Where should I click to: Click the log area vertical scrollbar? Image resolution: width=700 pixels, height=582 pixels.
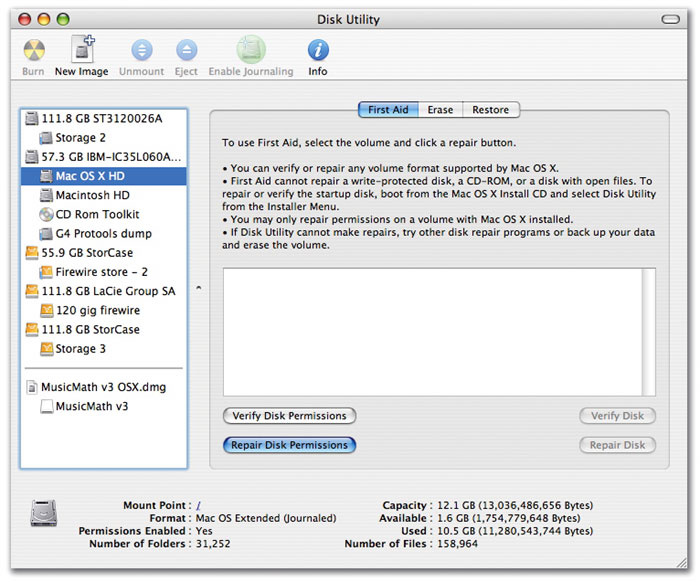pyautogui.click(x=649, y=332)
